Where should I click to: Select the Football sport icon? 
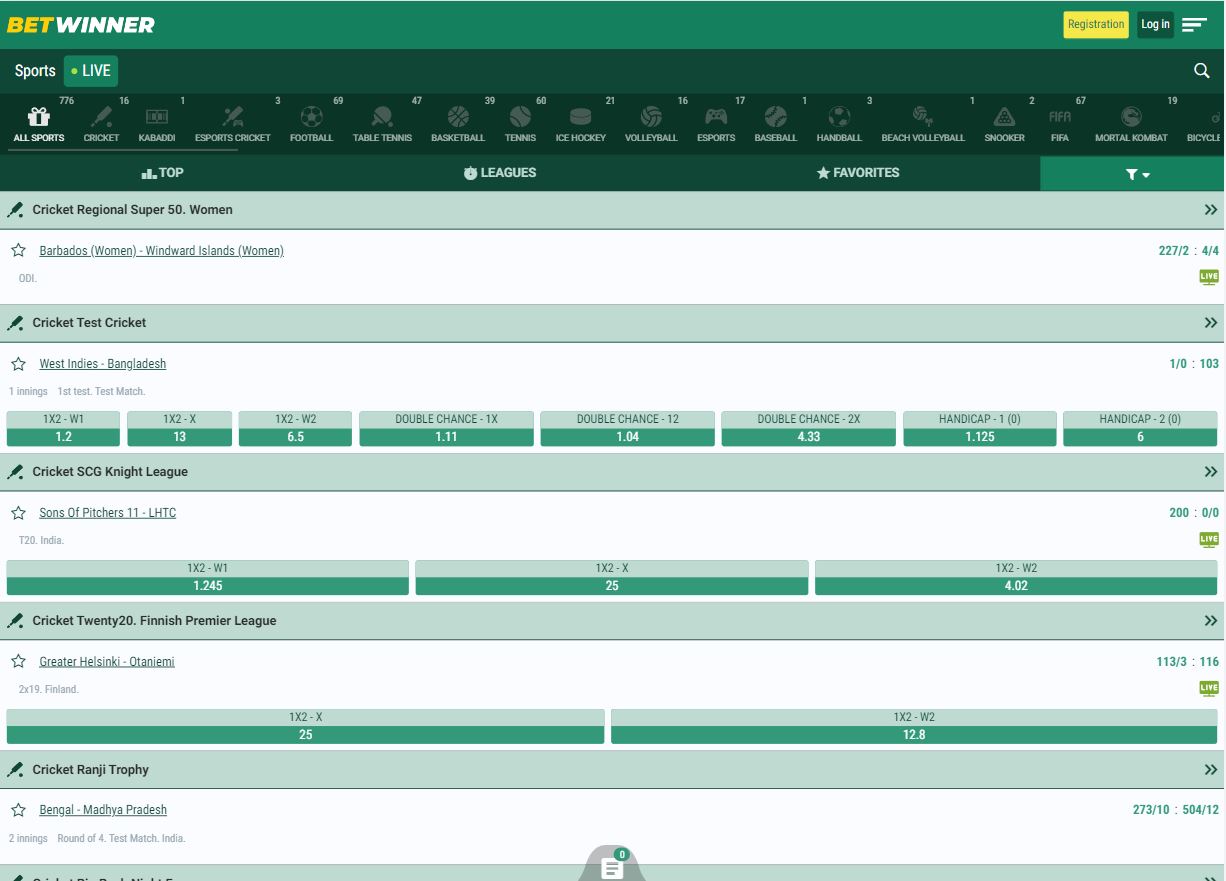[x=311, y=116]
